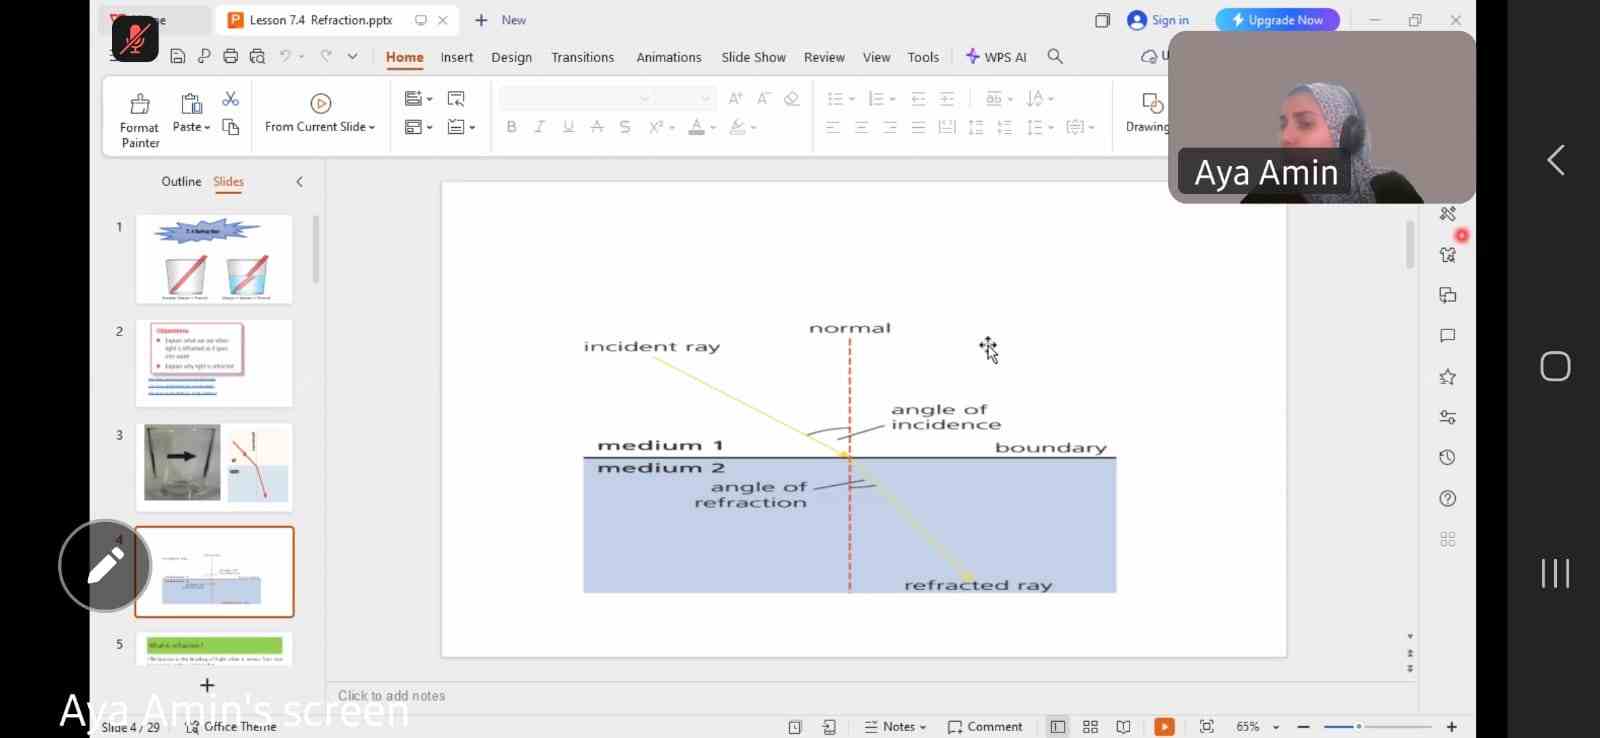Open the From Current Slide dropdown

pyautogui.click(x=372, y=128)
